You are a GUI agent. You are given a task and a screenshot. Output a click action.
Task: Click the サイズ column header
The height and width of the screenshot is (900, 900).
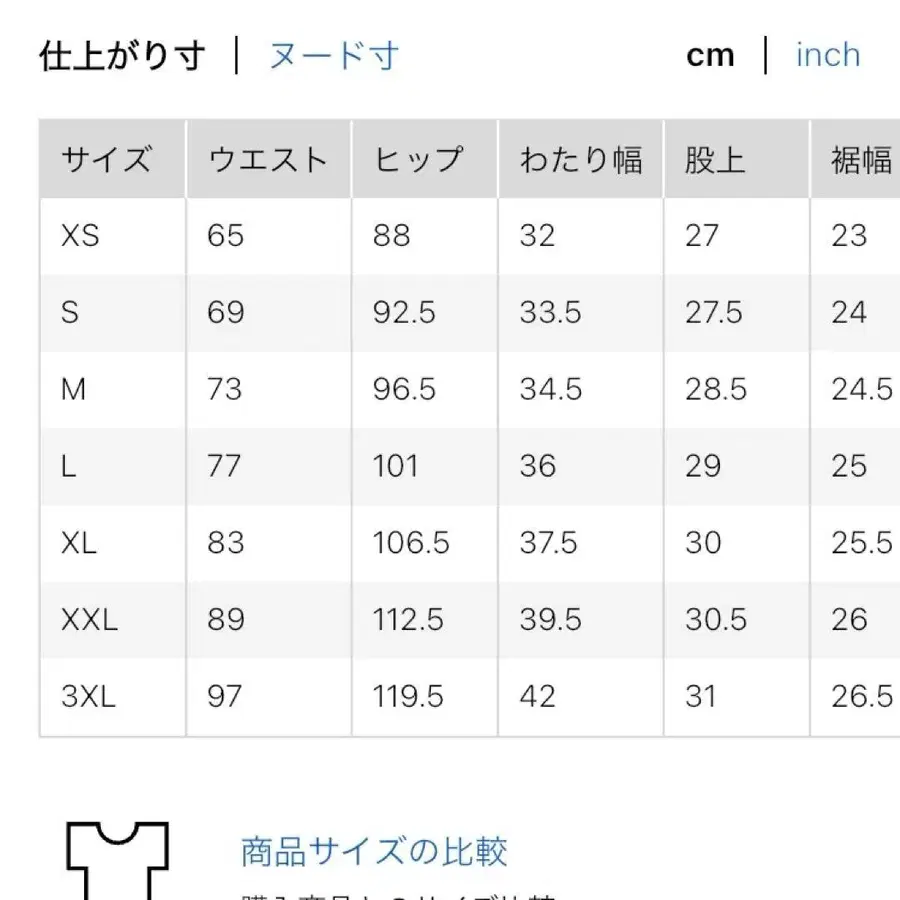[x=108, y=157]
